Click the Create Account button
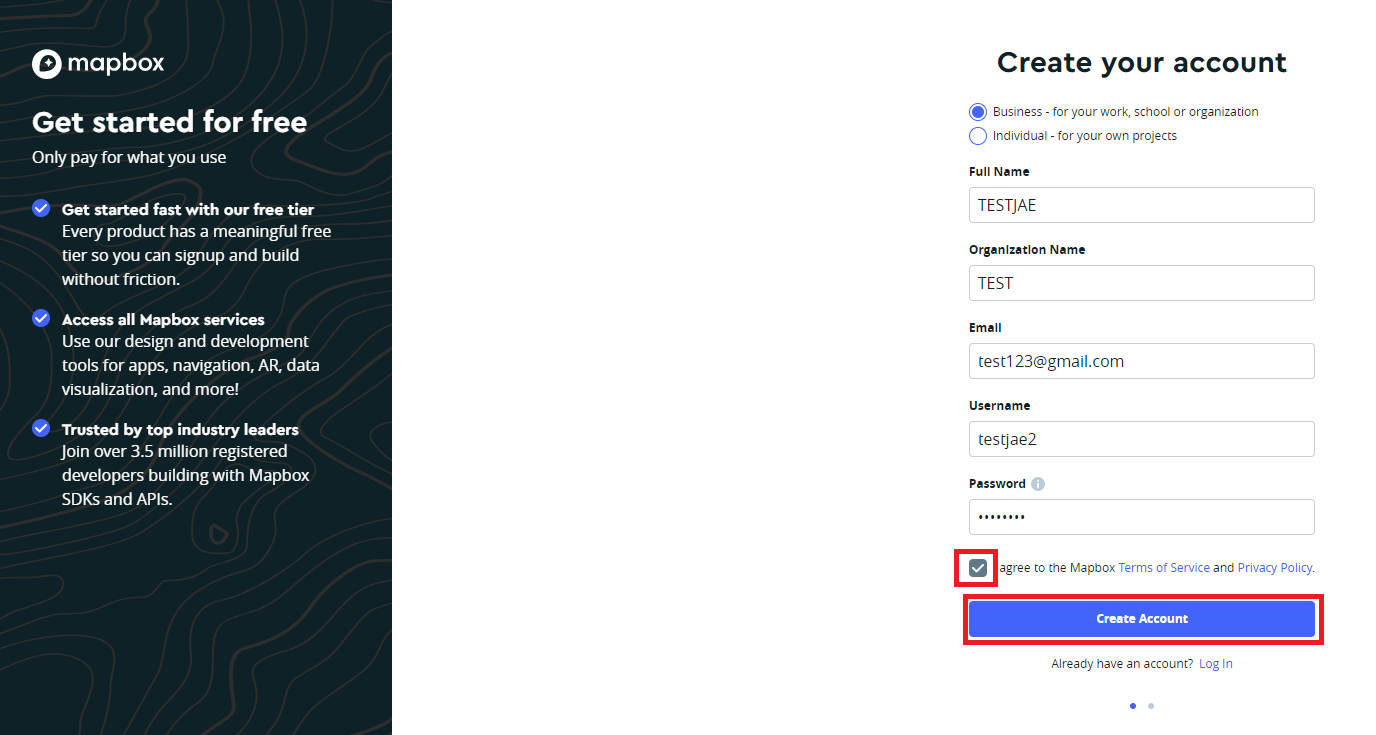The image size is (1376, 735). coord(1142,619)
